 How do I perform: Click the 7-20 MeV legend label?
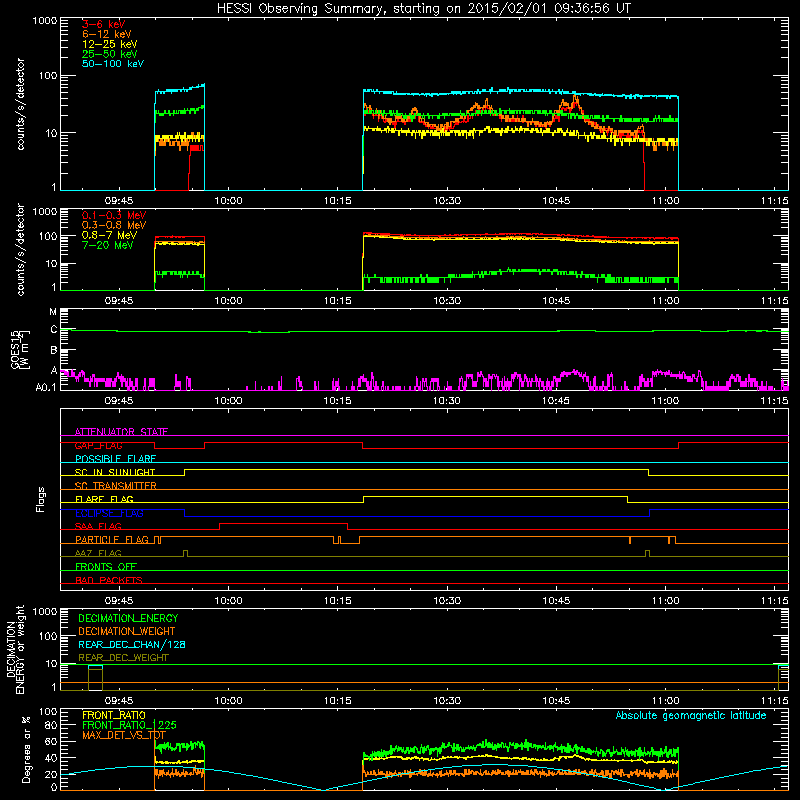pyautogui.click(x=107, y=245)
